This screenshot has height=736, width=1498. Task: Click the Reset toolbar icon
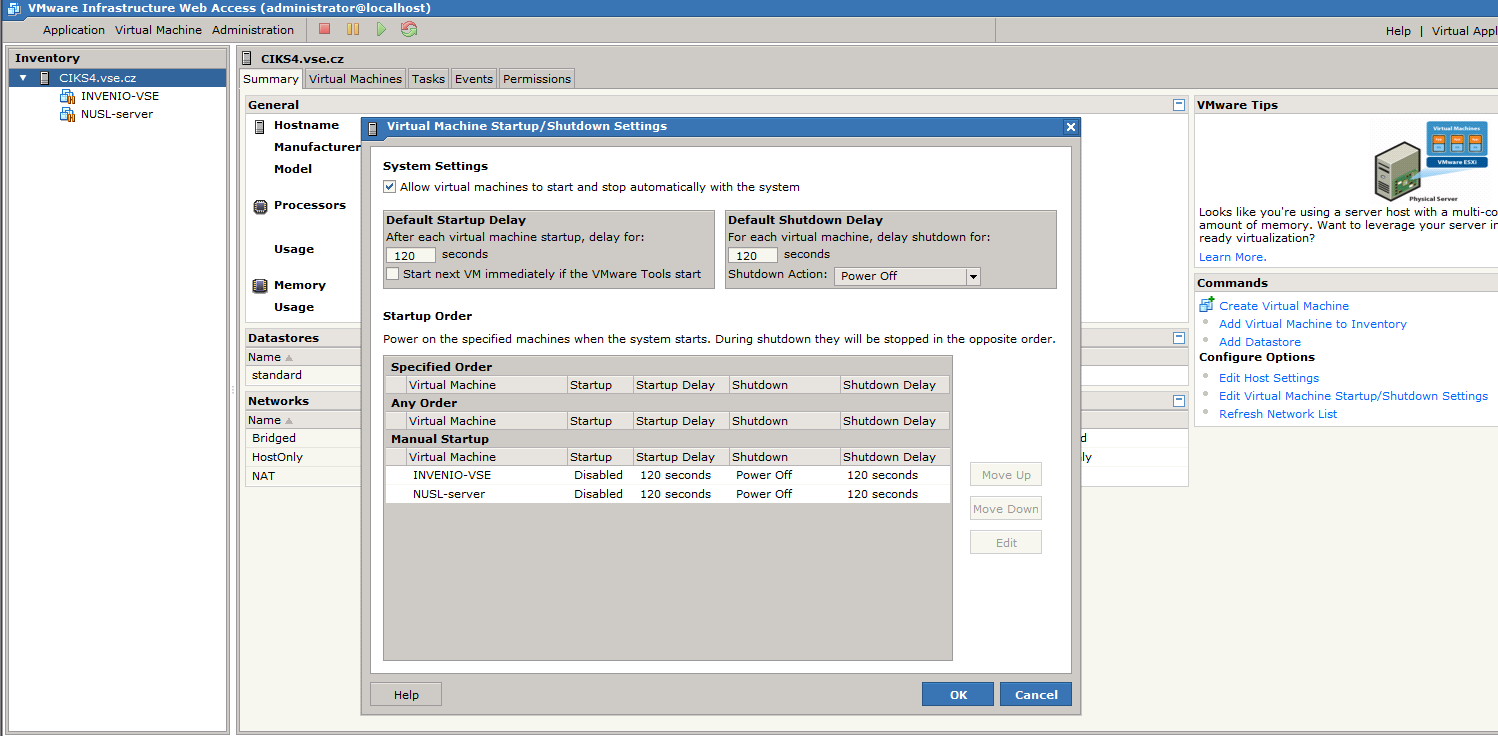click(409, 30)
